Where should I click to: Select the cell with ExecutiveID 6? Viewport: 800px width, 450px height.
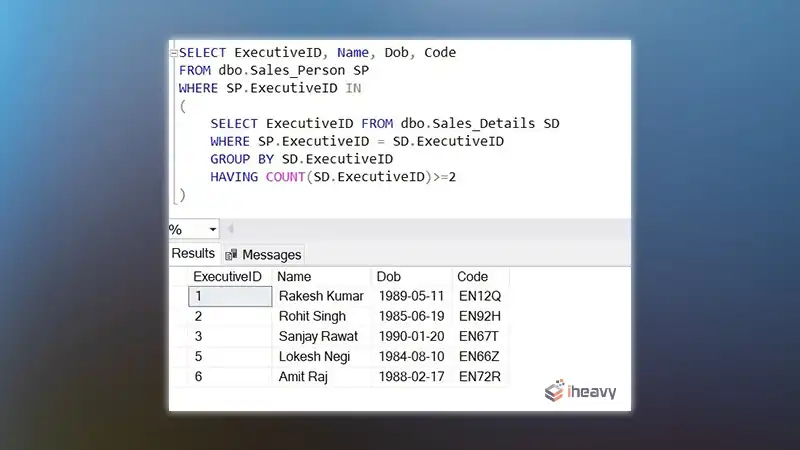pyautogui.click(x=230, y=377)
